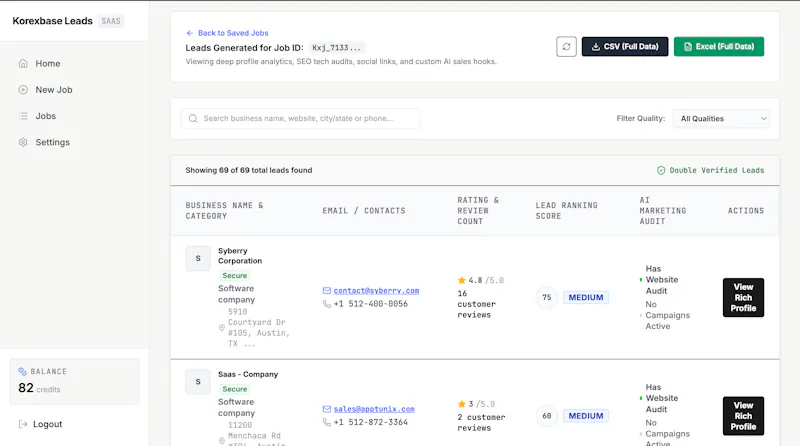Viewport: 800px width, 446px height.
Task: Click the balance credits coin icon
Action: [x=22, y=371]
